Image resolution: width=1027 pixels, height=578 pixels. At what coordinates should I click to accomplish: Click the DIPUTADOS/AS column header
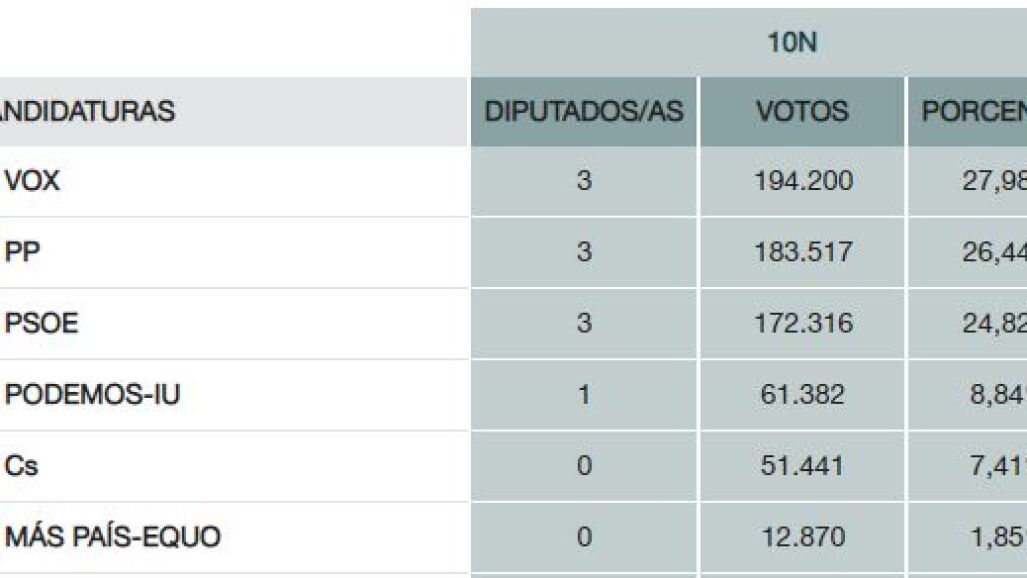[x=584, y=112]
